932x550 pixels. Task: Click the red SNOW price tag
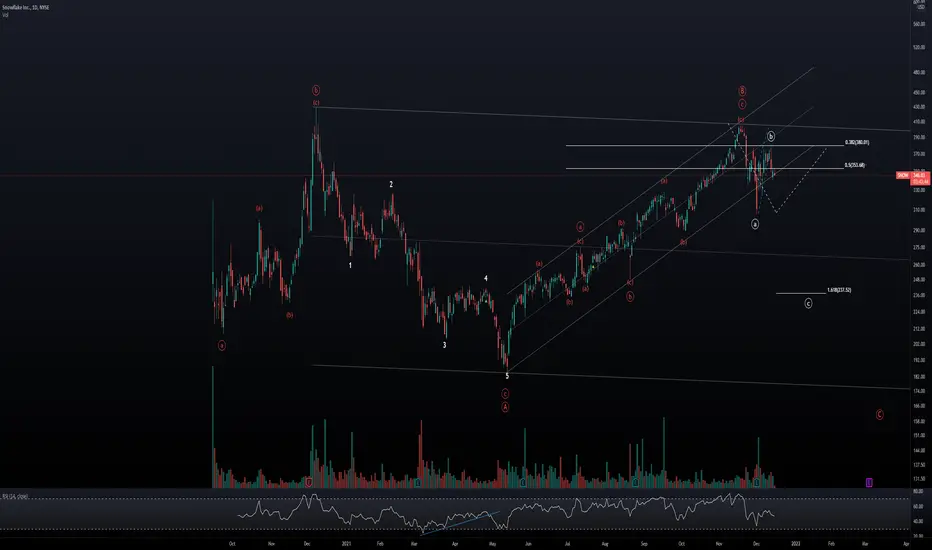[903, 175]
